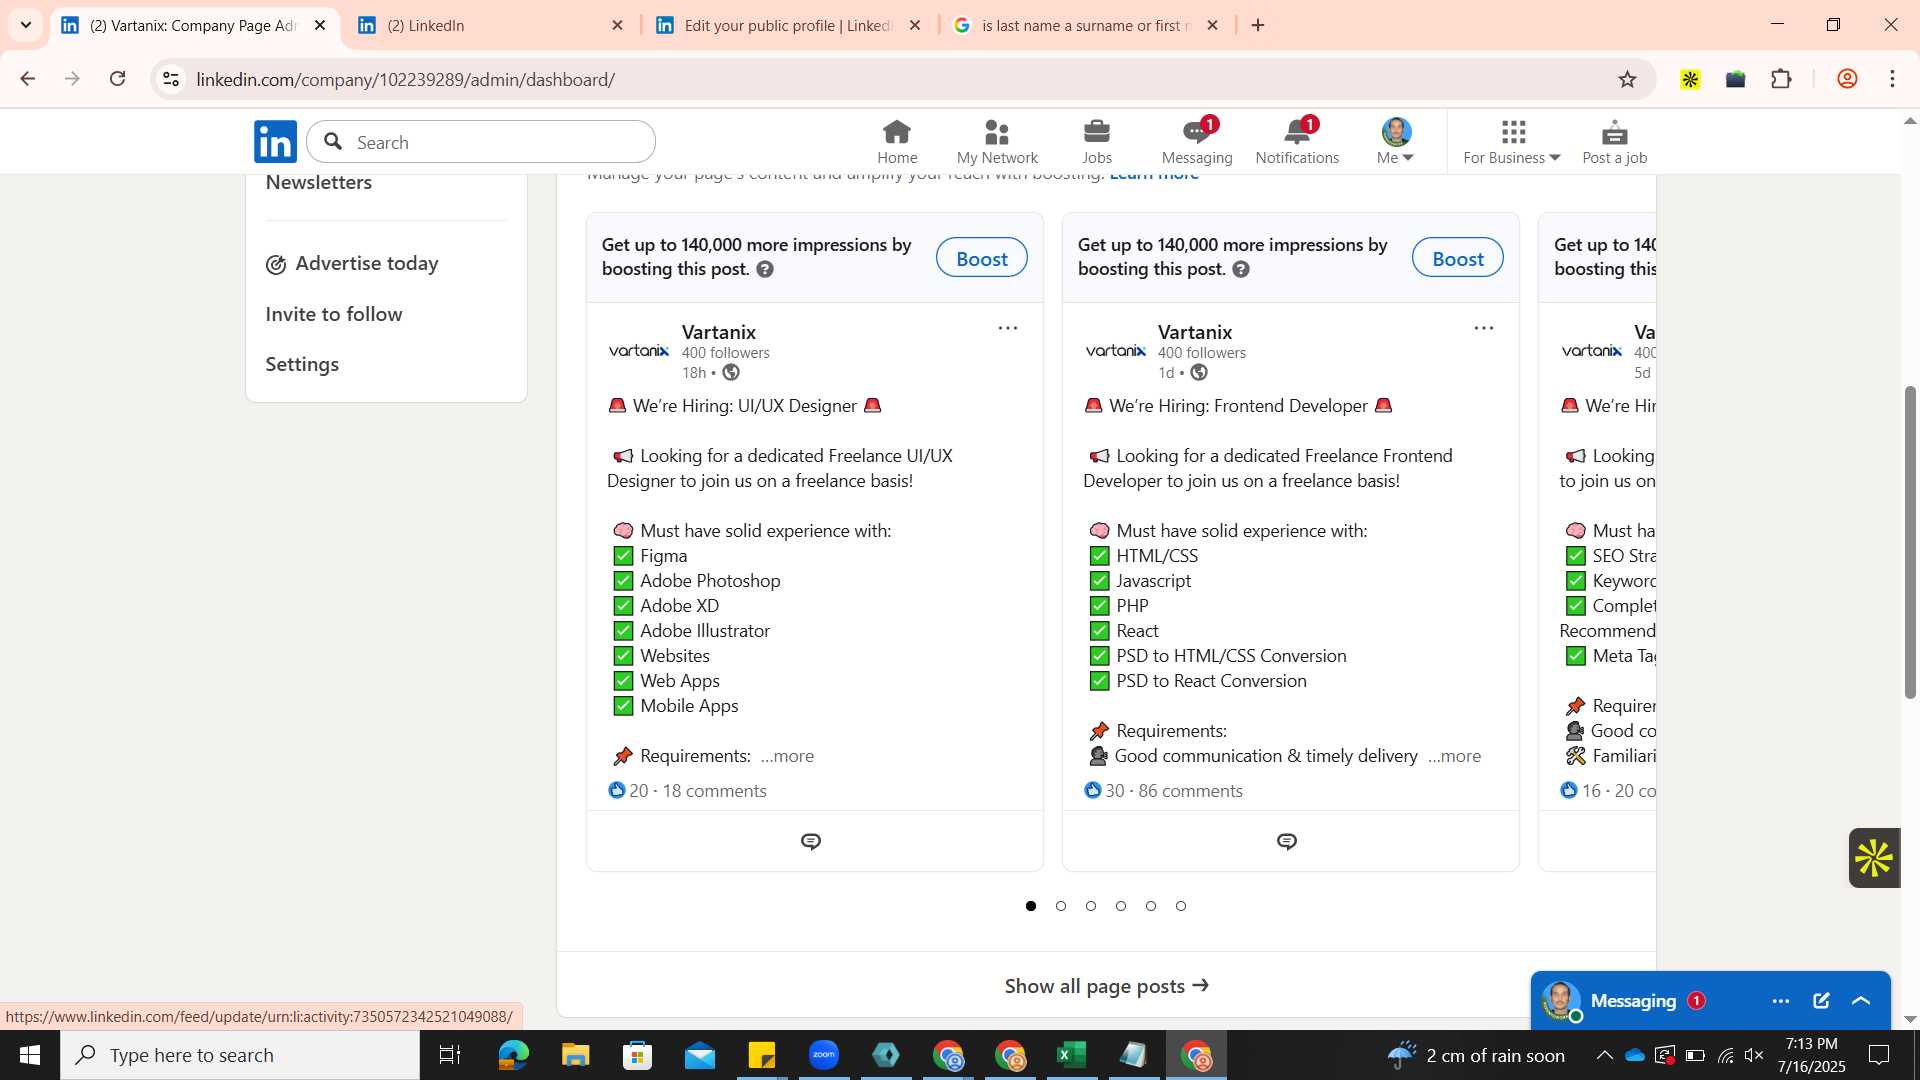The width and height of the screenshot is (1920, 1080).
Task: Switch to 'is last name a surname' Google tab
Action: coord(1085,25)
